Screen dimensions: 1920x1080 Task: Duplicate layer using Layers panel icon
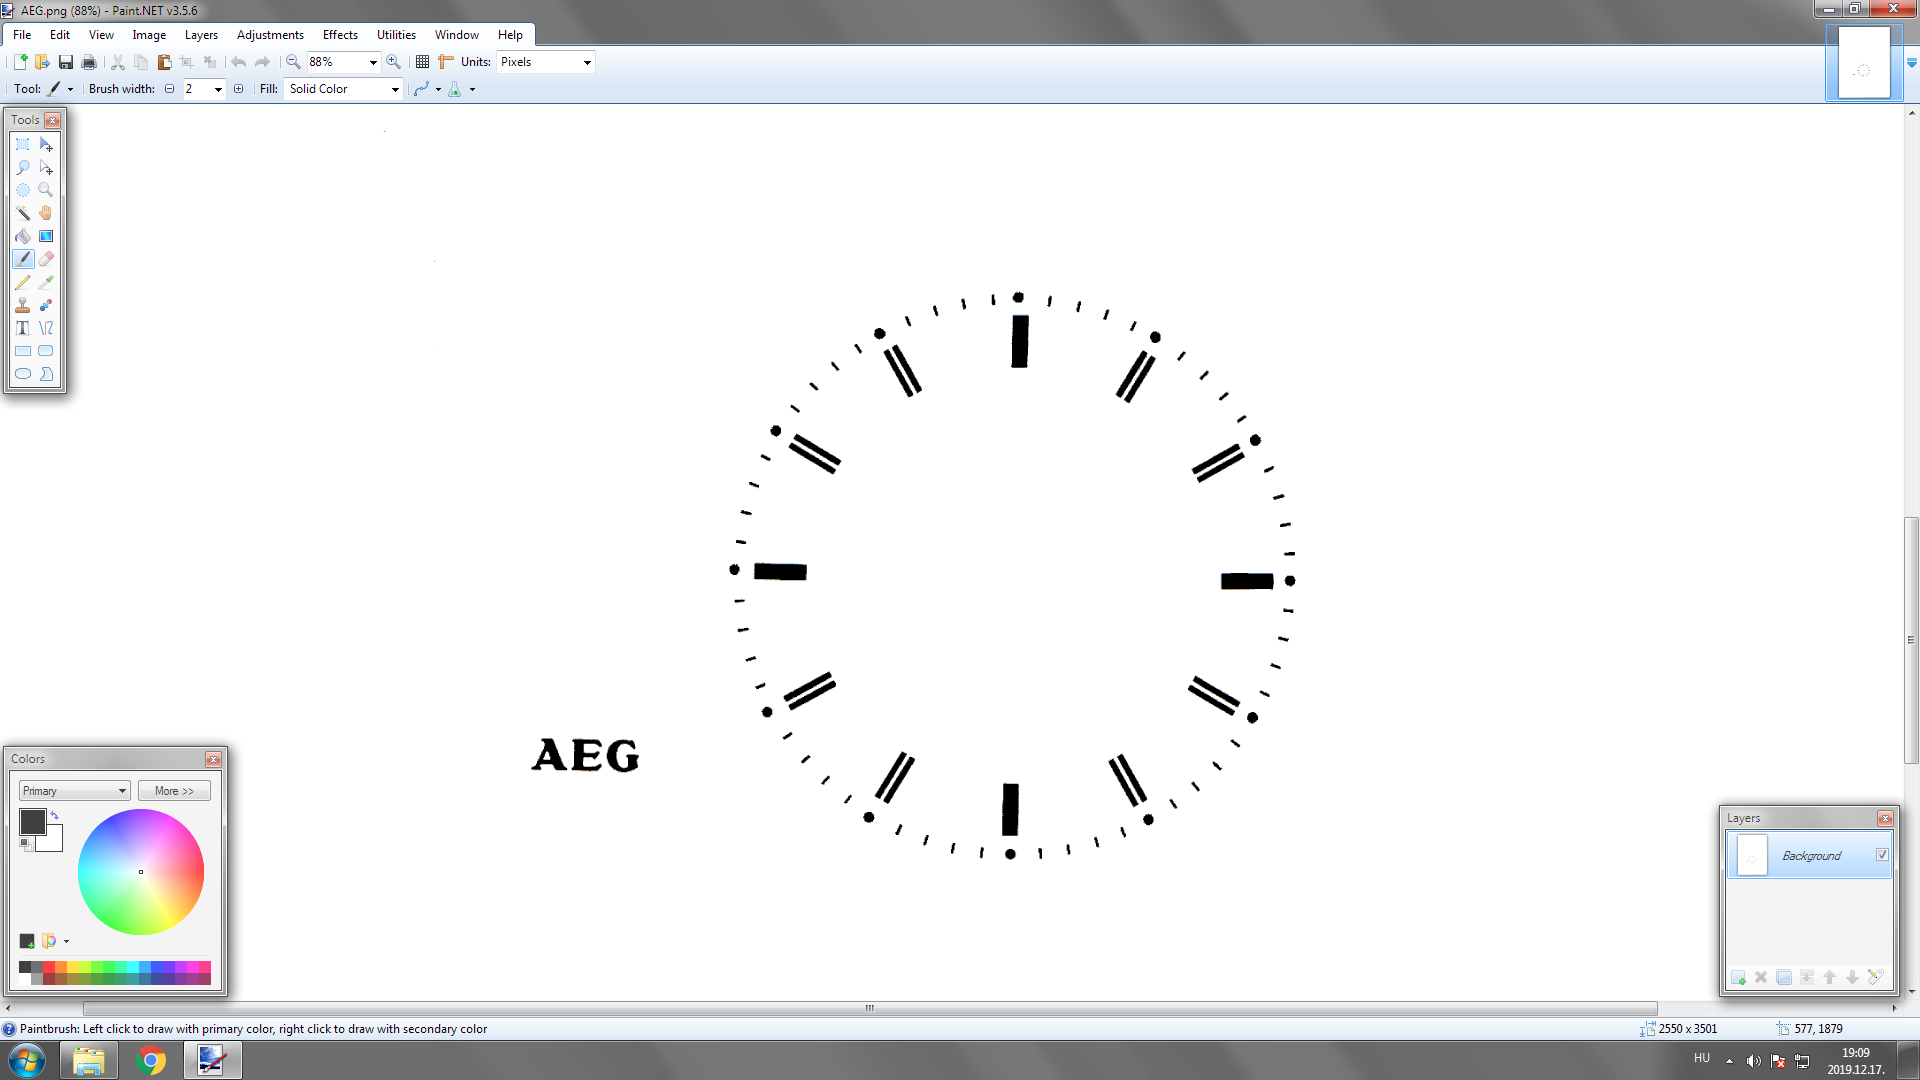click(x=1784, y=977)
